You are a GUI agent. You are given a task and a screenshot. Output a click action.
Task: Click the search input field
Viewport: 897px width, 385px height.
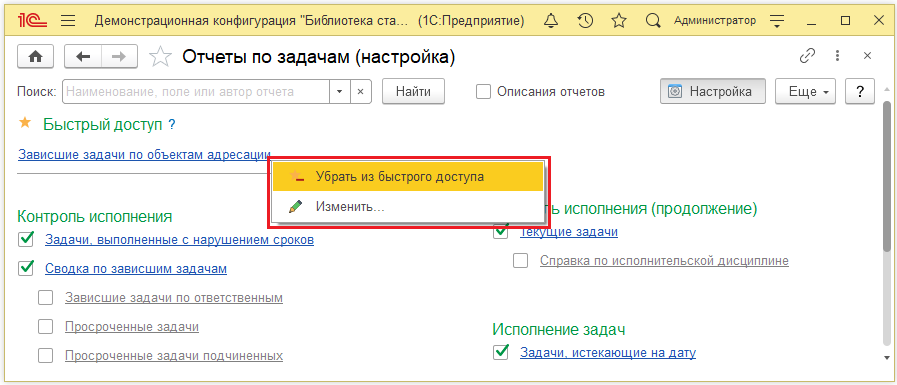coord(196,92)
